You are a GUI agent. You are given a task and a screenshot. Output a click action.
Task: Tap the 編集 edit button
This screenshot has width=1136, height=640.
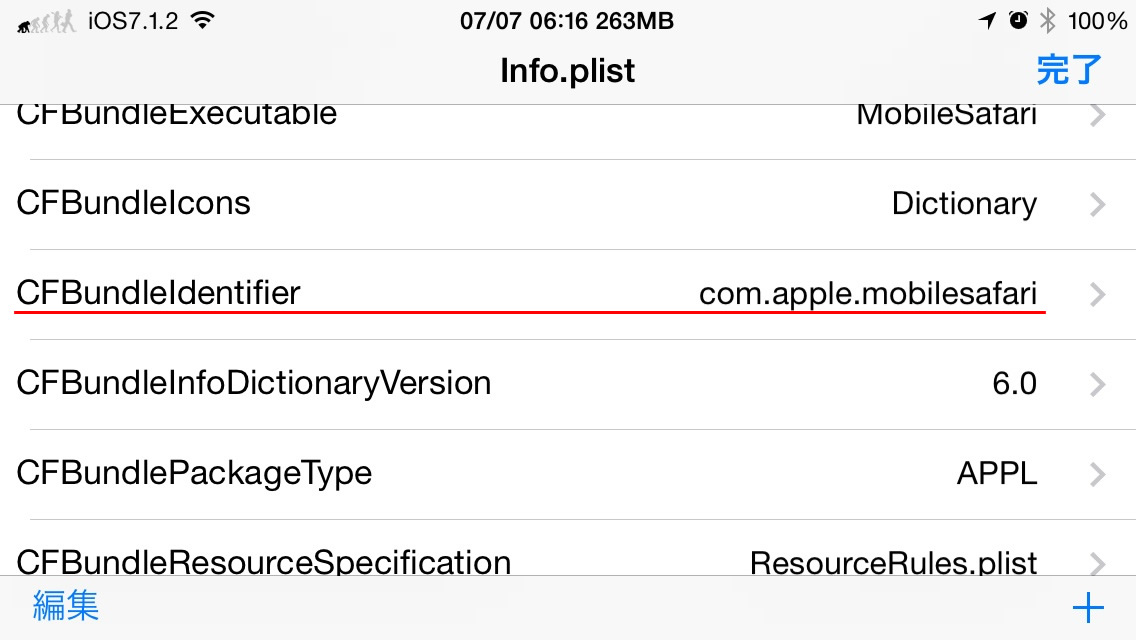coord(66,605)
